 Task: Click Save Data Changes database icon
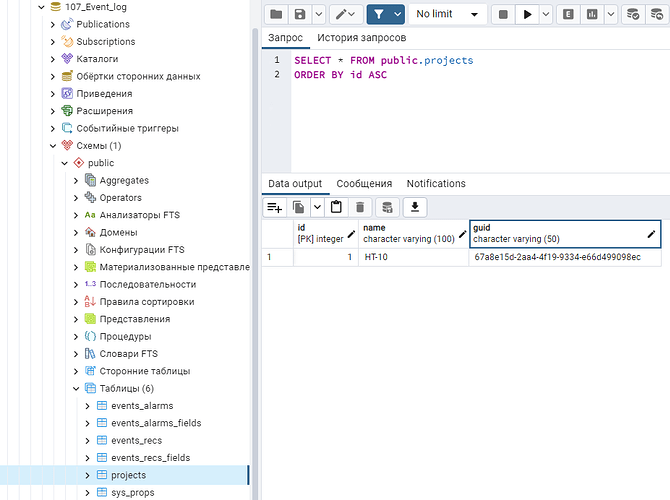tap(387, 207)
